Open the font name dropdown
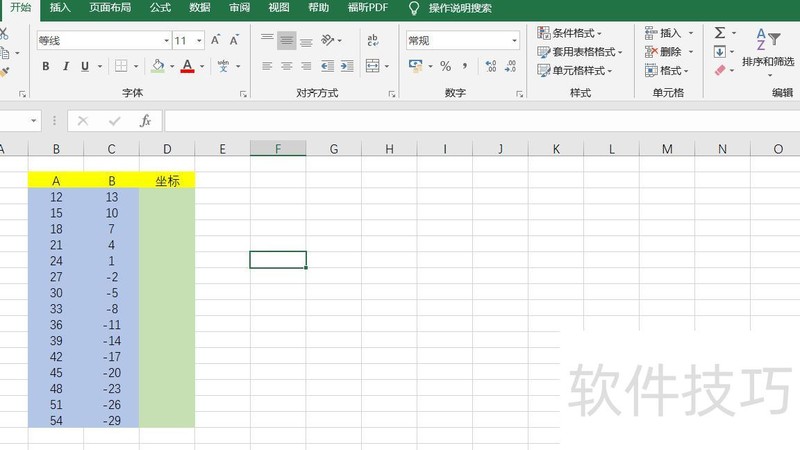 166,41
